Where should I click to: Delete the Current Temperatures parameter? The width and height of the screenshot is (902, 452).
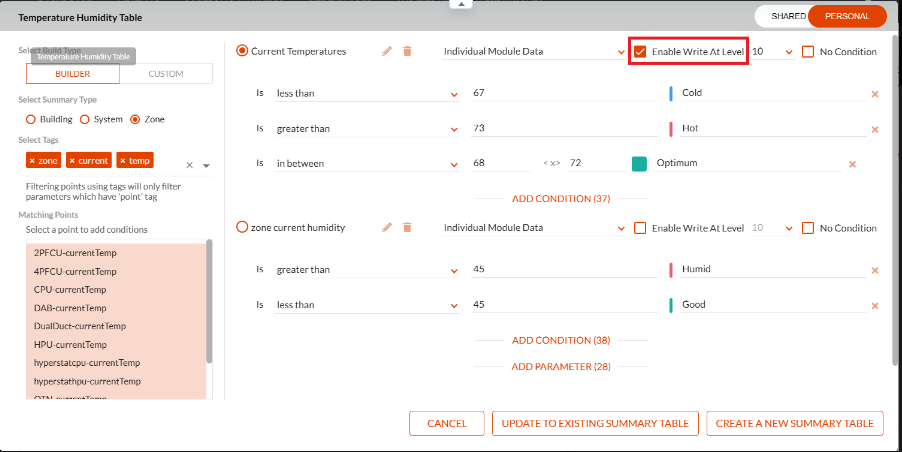407,51
